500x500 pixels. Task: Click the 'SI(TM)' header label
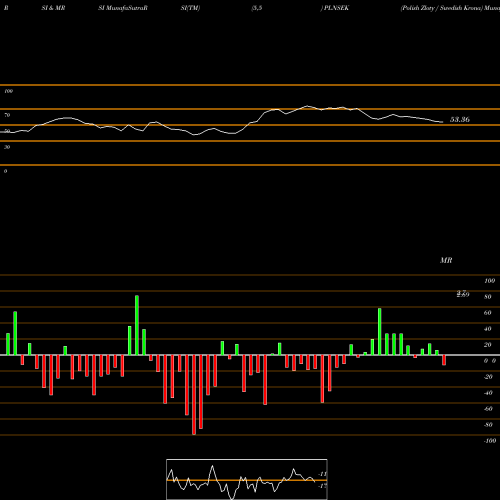pyautogui.click(x=190, y=8)
